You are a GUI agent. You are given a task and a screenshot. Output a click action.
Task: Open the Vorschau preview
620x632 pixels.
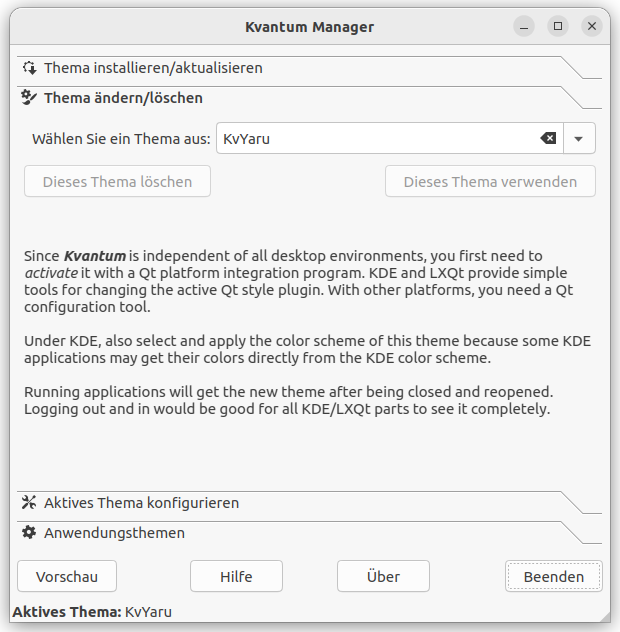67,576
